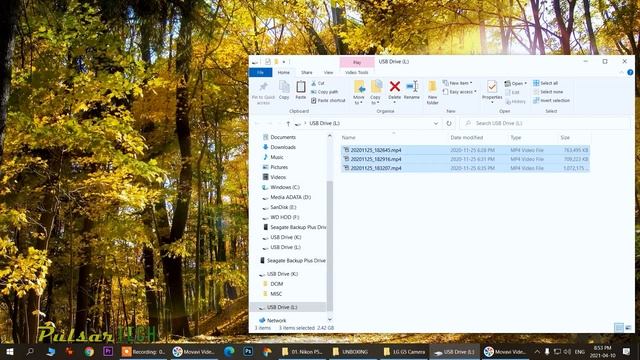Open Documents in navigation pane
This screenshot has height=360, width=640.
pos(283,137)
